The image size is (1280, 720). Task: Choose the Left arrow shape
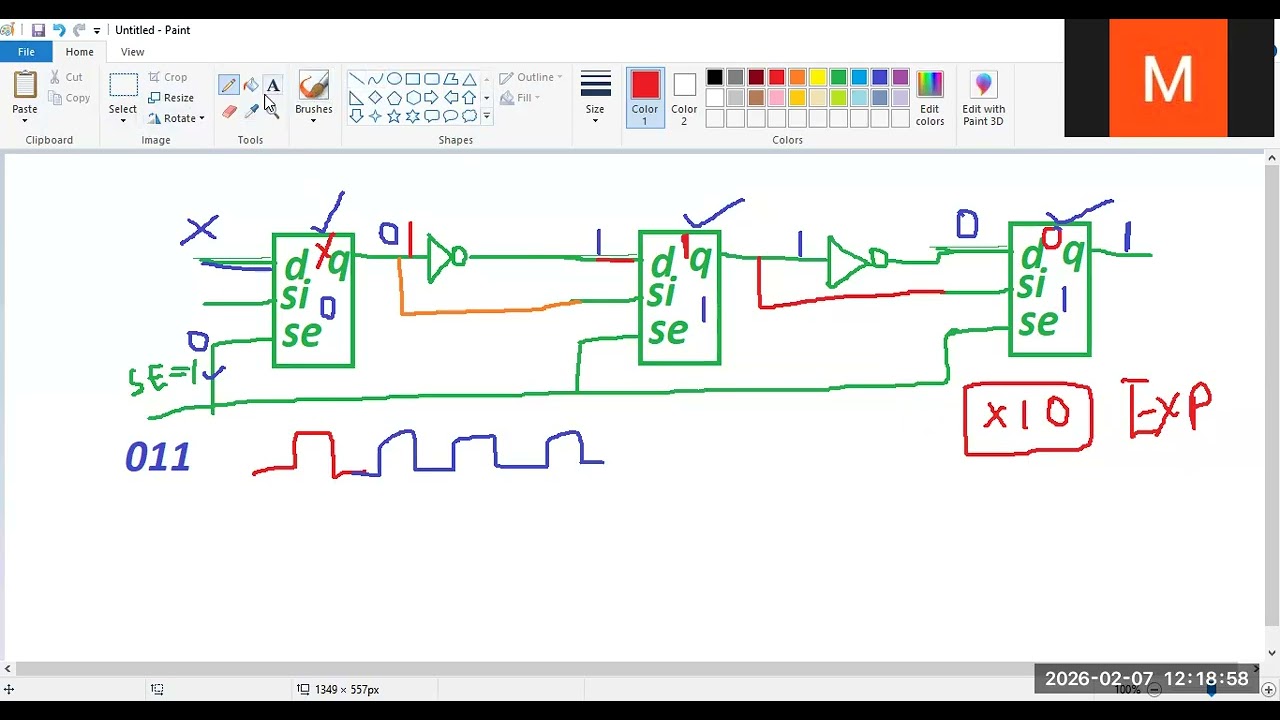click(x=451, y=98)
